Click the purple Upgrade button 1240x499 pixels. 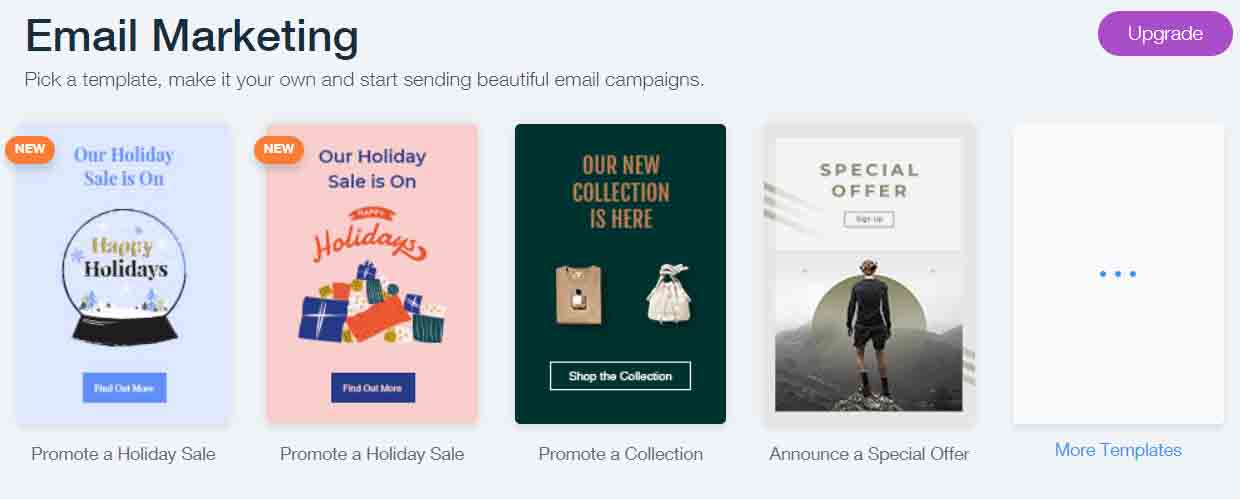[x=1165, y=34]
